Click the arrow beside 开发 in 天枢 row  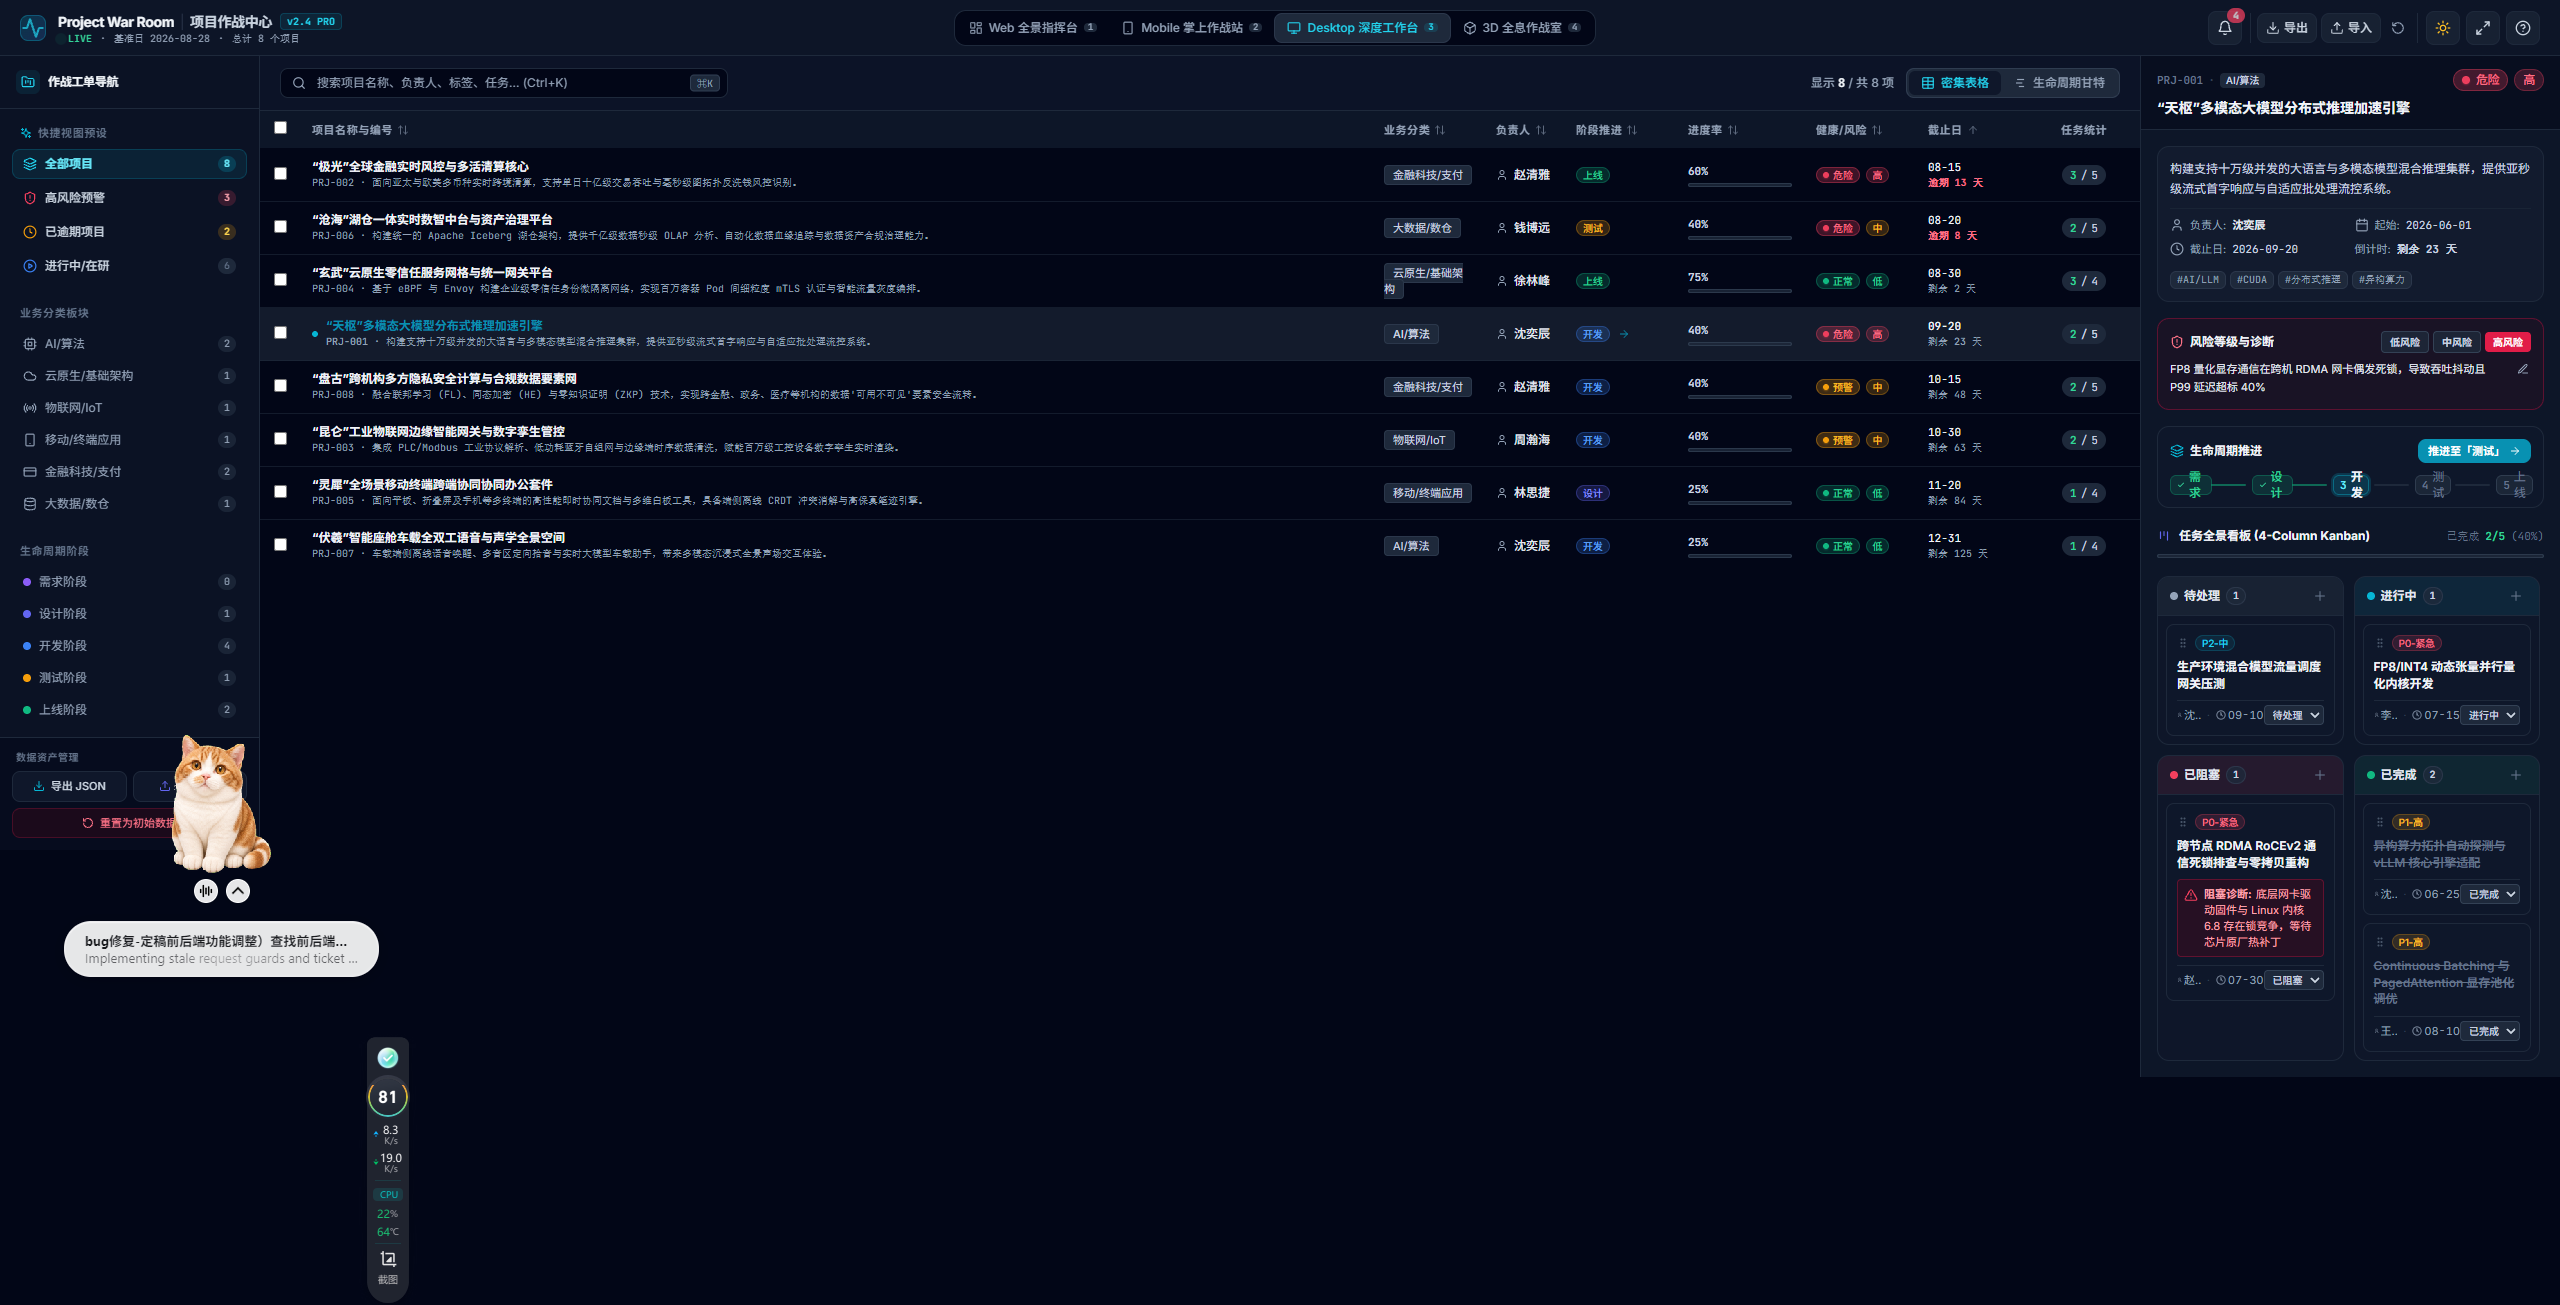[1624, 334]
